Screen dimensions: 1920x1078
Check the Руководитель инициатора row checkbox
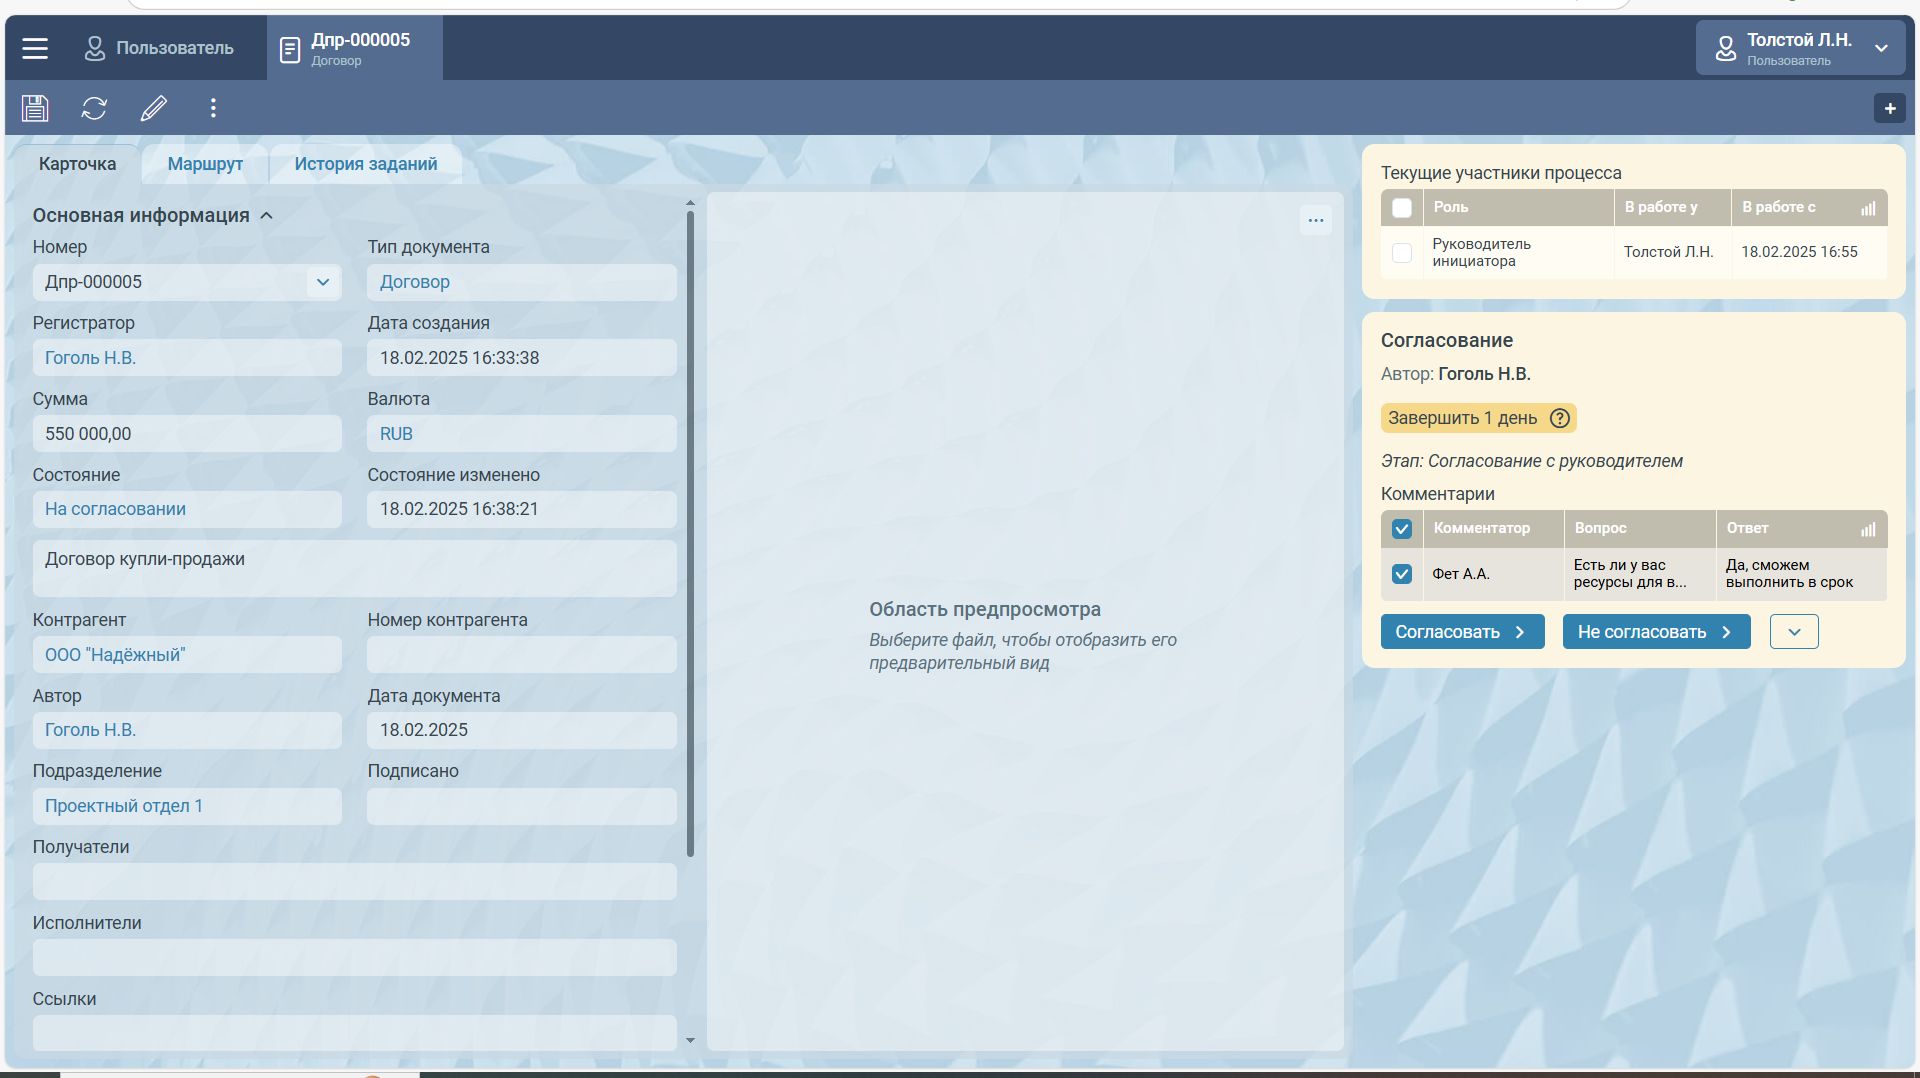(1402, 253)
